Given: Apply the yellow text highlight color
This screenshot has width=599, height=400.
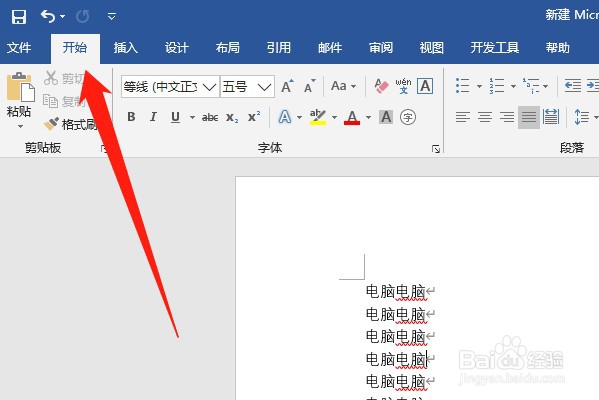Looking at the screenshot, I should coord(318,117).
